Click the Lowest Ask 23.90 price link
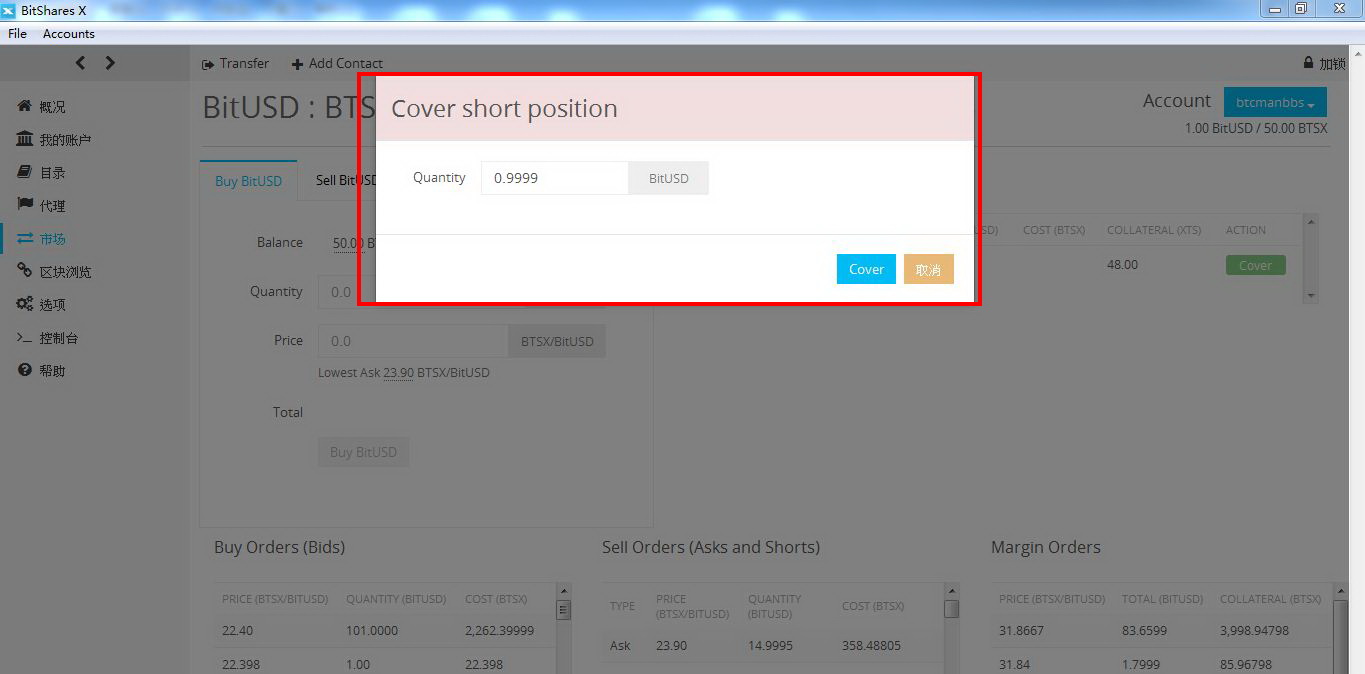Screen dimensions: 1365x674 399,373
